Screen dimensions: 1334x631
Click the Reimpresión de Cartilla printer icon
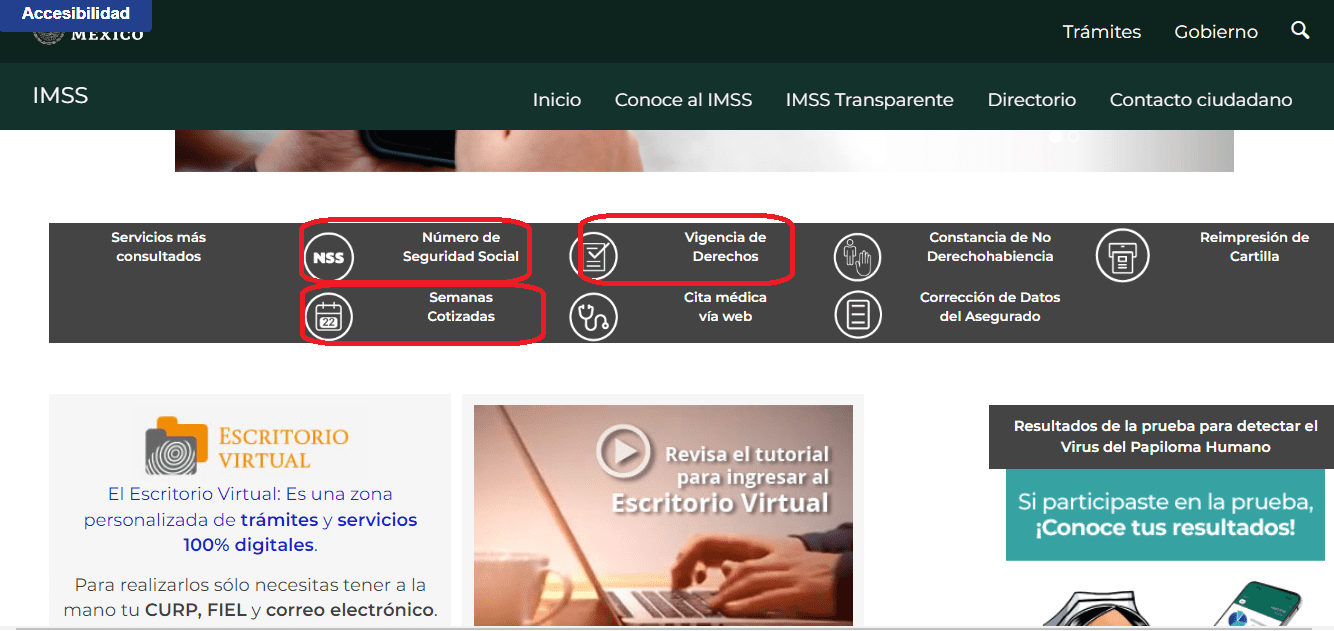1122,256
